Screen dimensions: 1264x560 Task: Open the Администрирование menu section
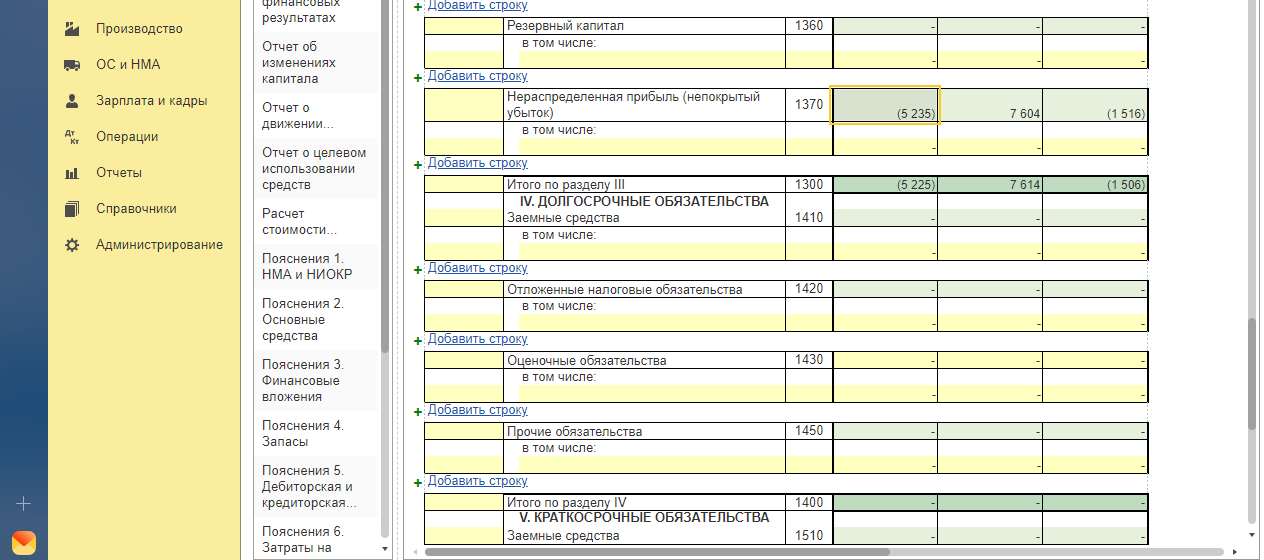click(x=159, y=245)
